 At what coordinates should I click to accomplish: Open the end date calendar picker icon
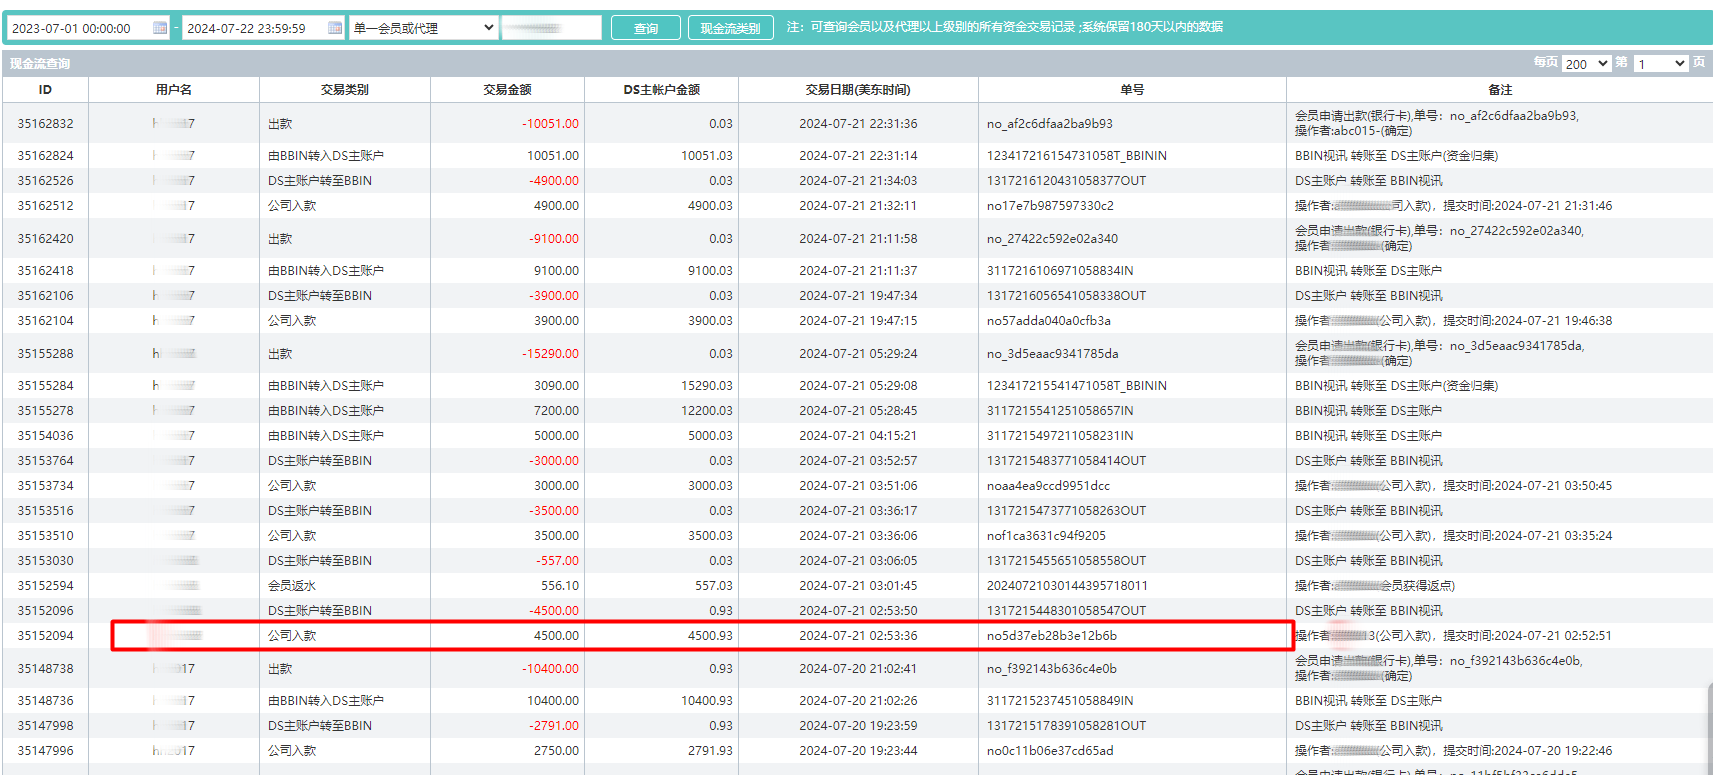tap(335, 28)
